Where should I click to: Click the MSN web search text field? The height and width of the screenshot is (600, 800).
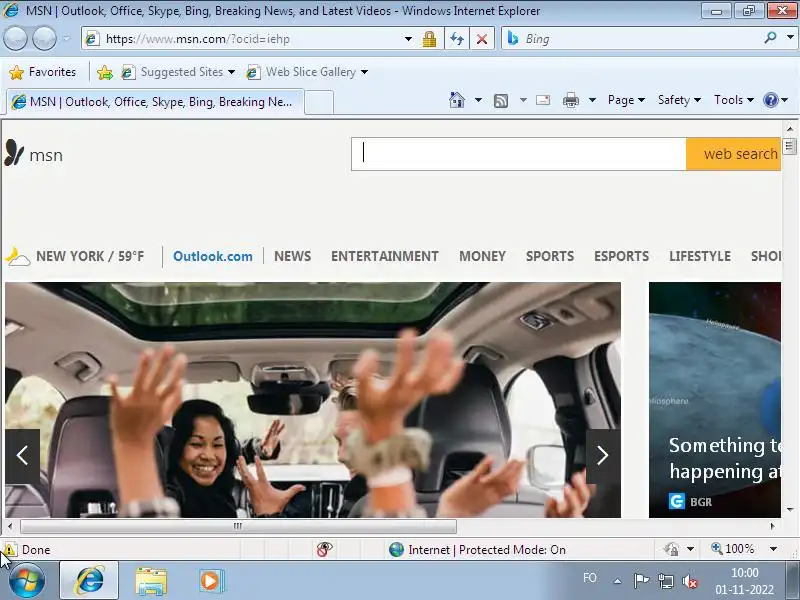click(518, 154)
